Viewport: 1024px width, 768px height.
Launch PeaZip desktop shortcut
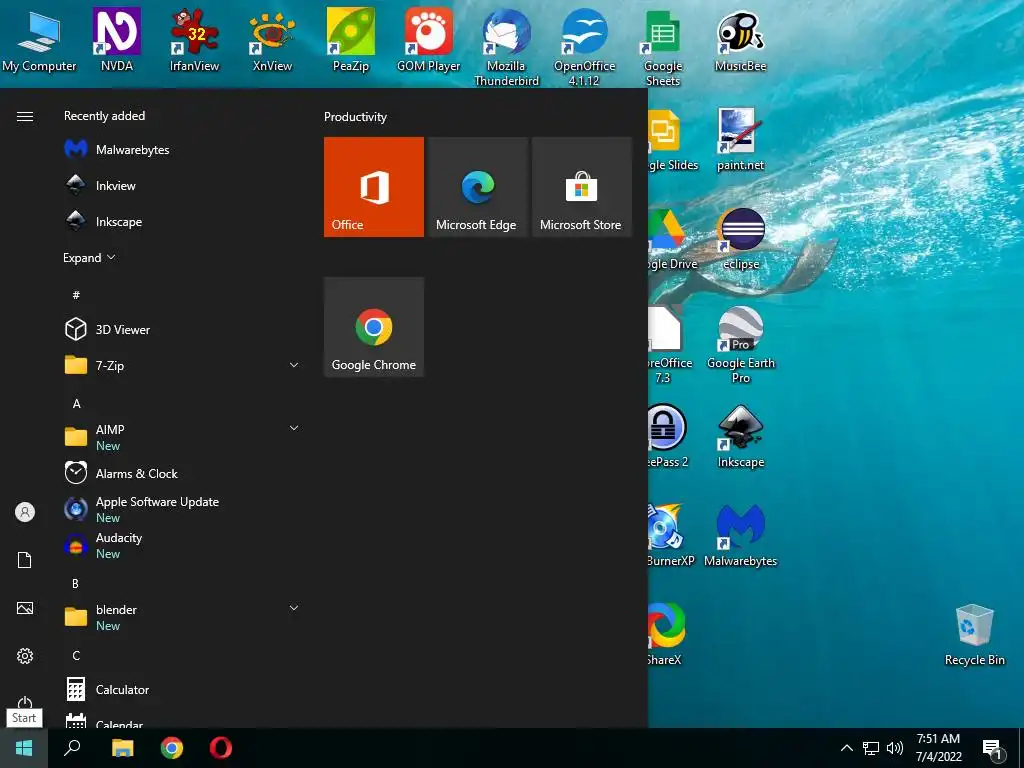pos(351,40)
